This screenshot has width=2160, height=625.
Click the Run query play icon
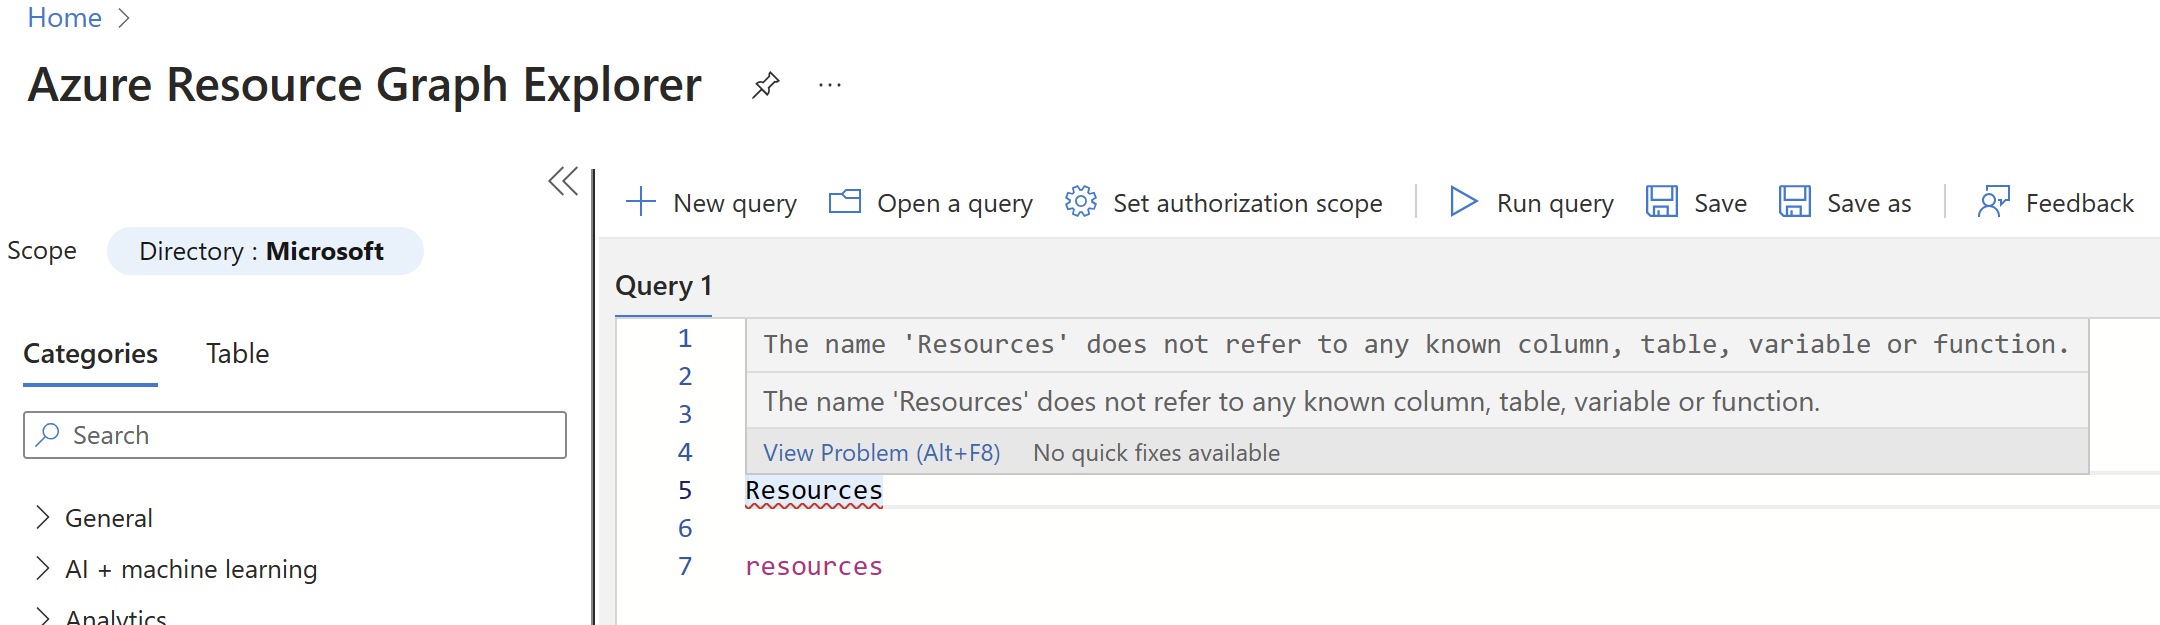tap(1463, 202)
